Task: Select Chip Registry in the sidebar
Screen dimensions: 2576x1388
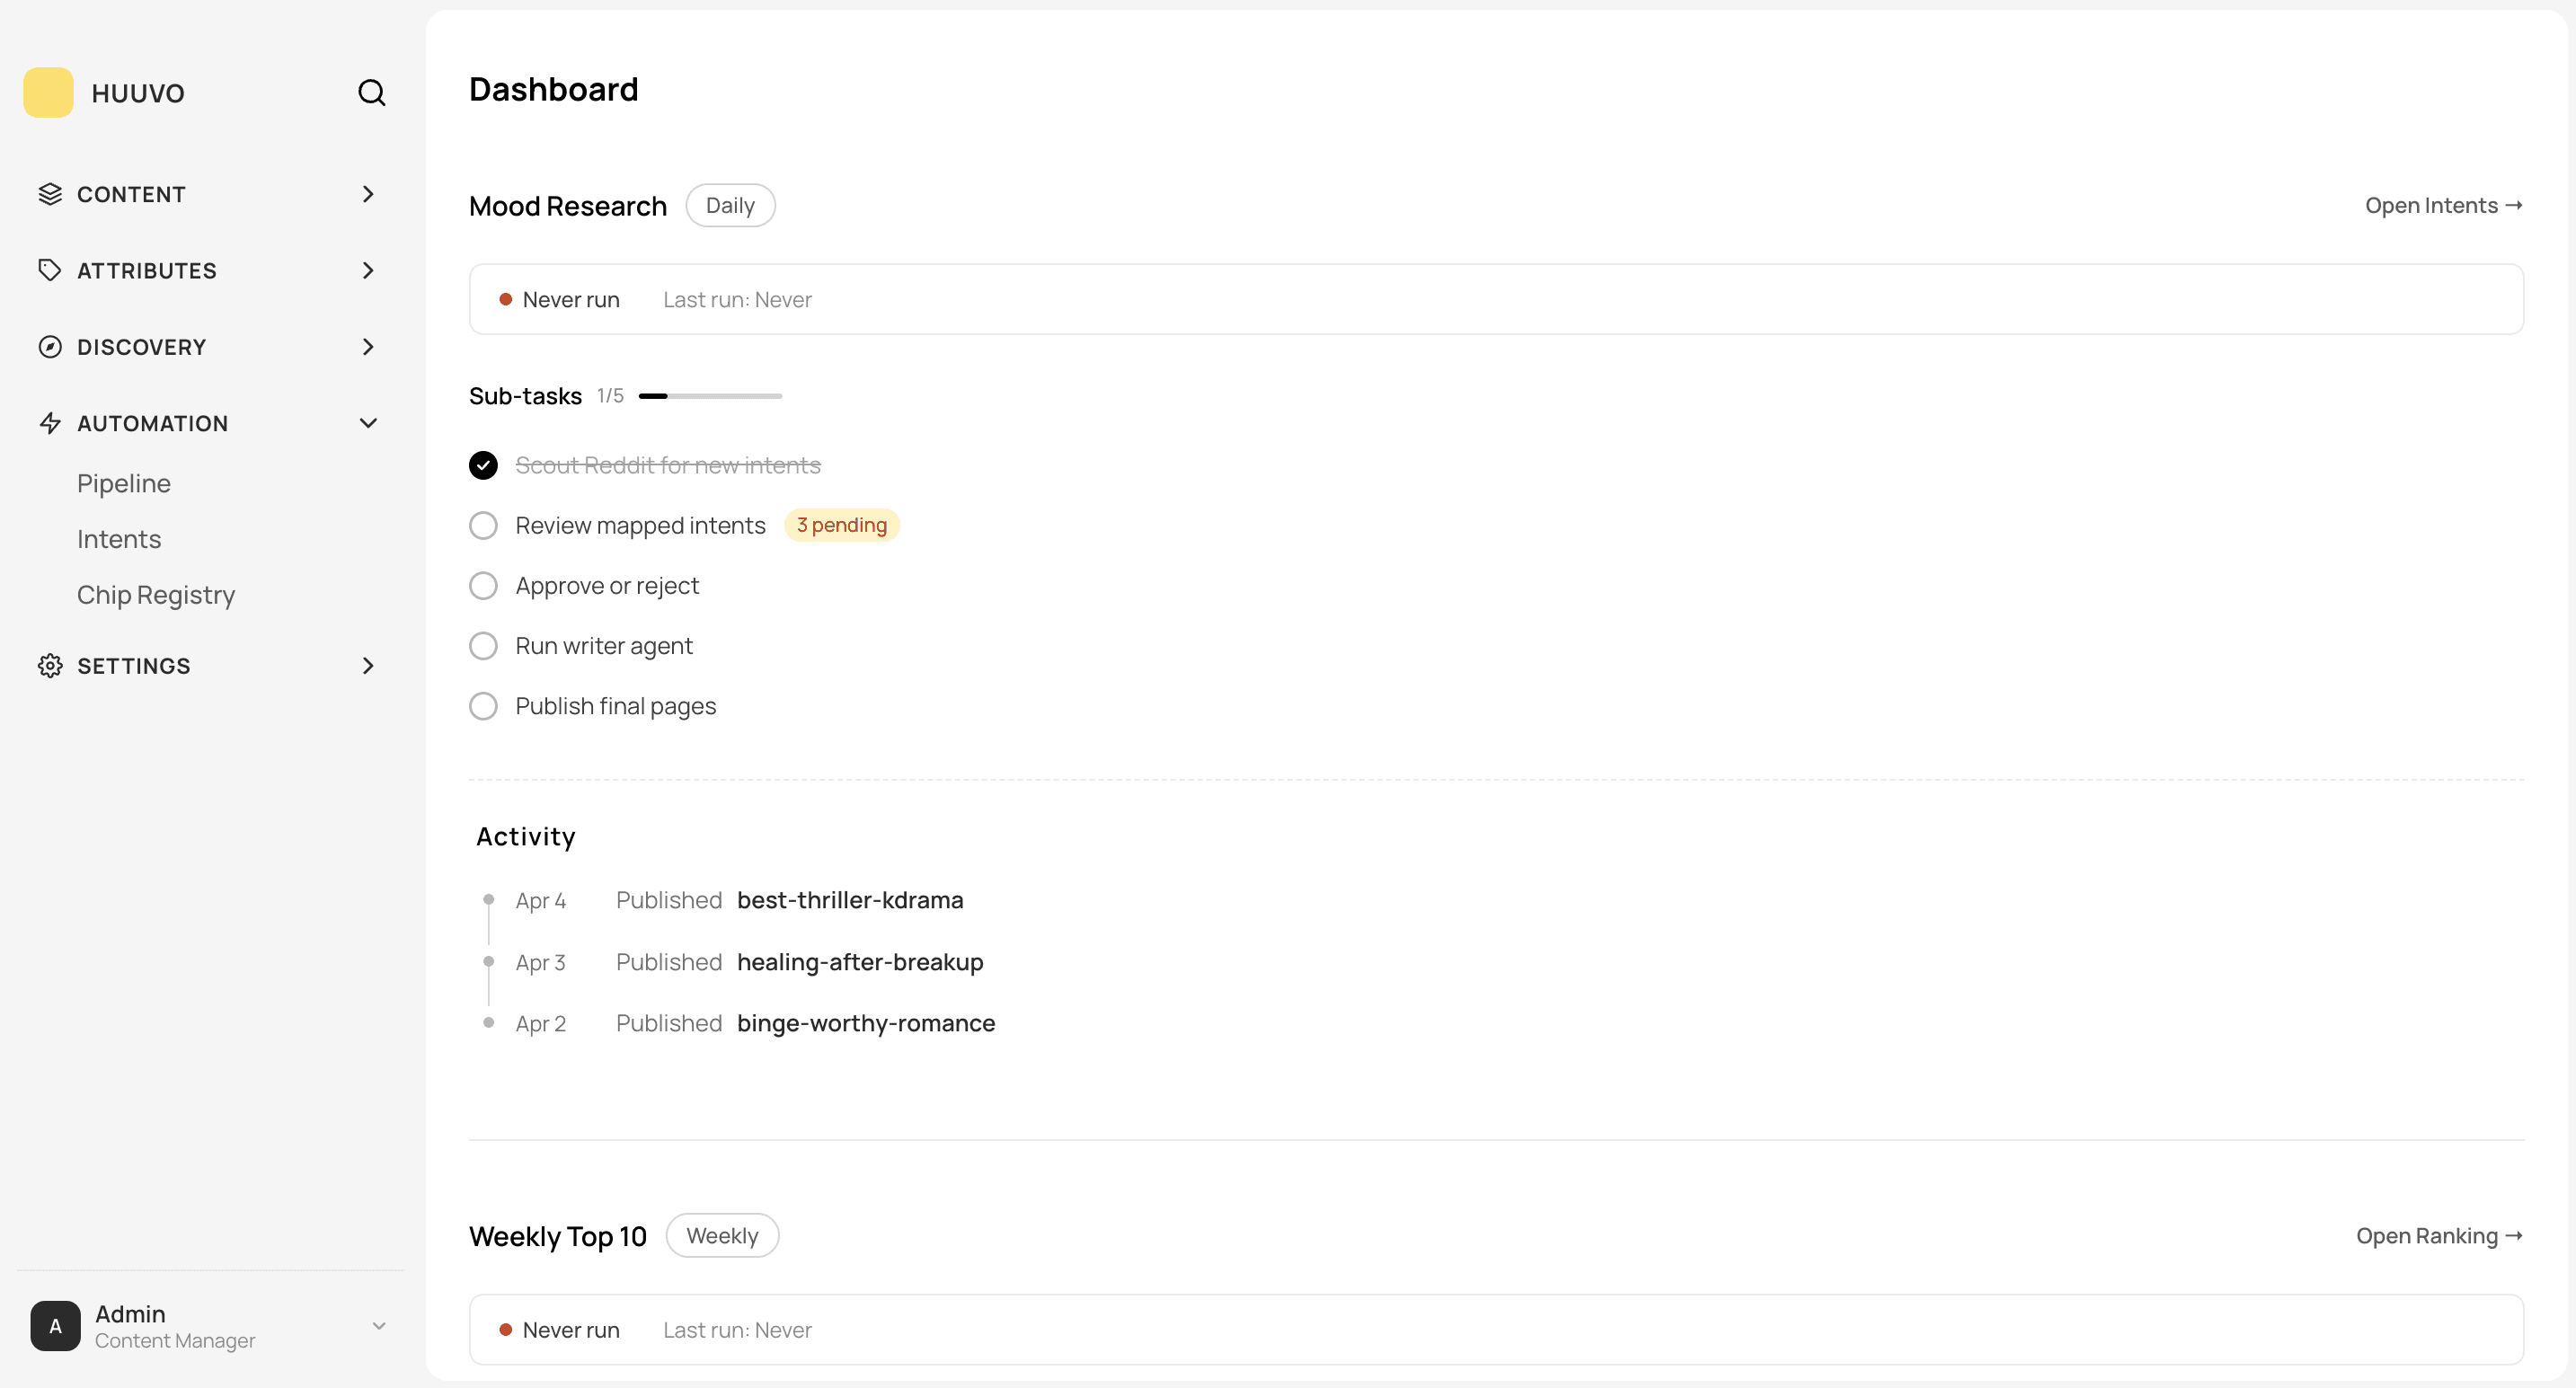Action: pyautogui.click(x=155, y=594)
